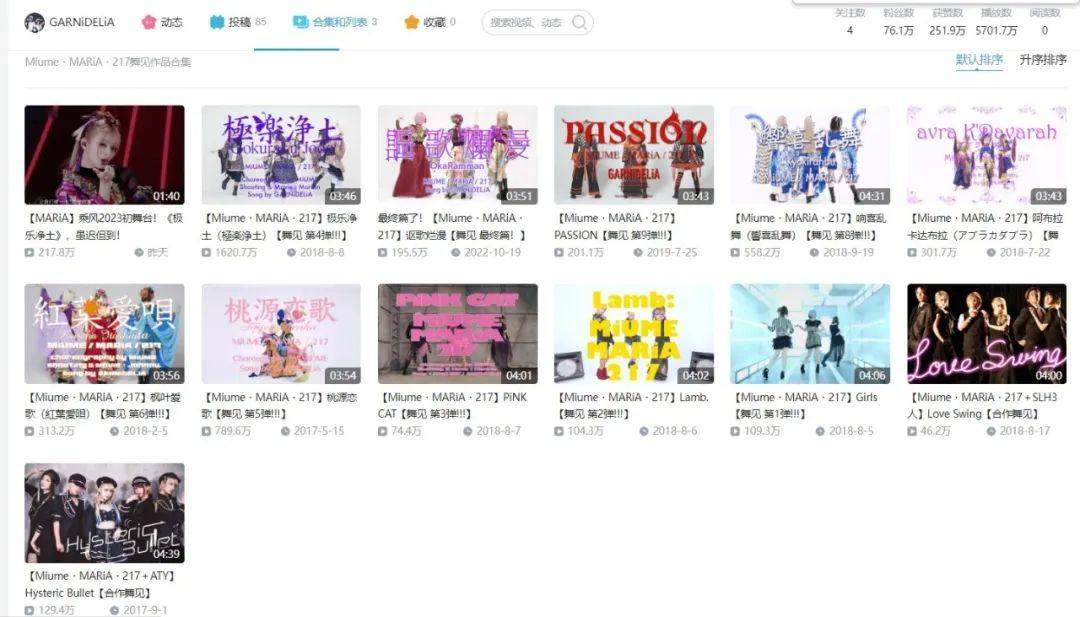Click the play count icon beside 1620.7万
Viewport: 1080px width, 617px height.
(x=206, y=253)
